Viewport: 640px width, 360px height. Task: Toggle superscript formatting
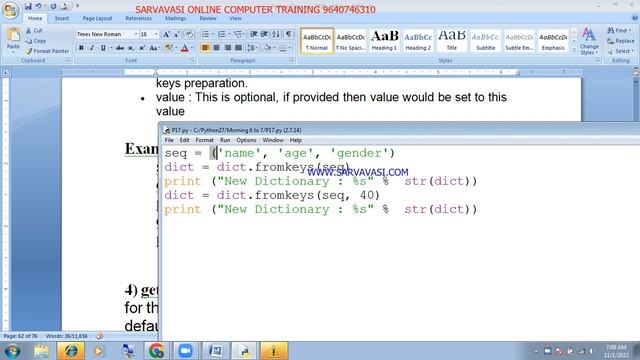(142, 48)
